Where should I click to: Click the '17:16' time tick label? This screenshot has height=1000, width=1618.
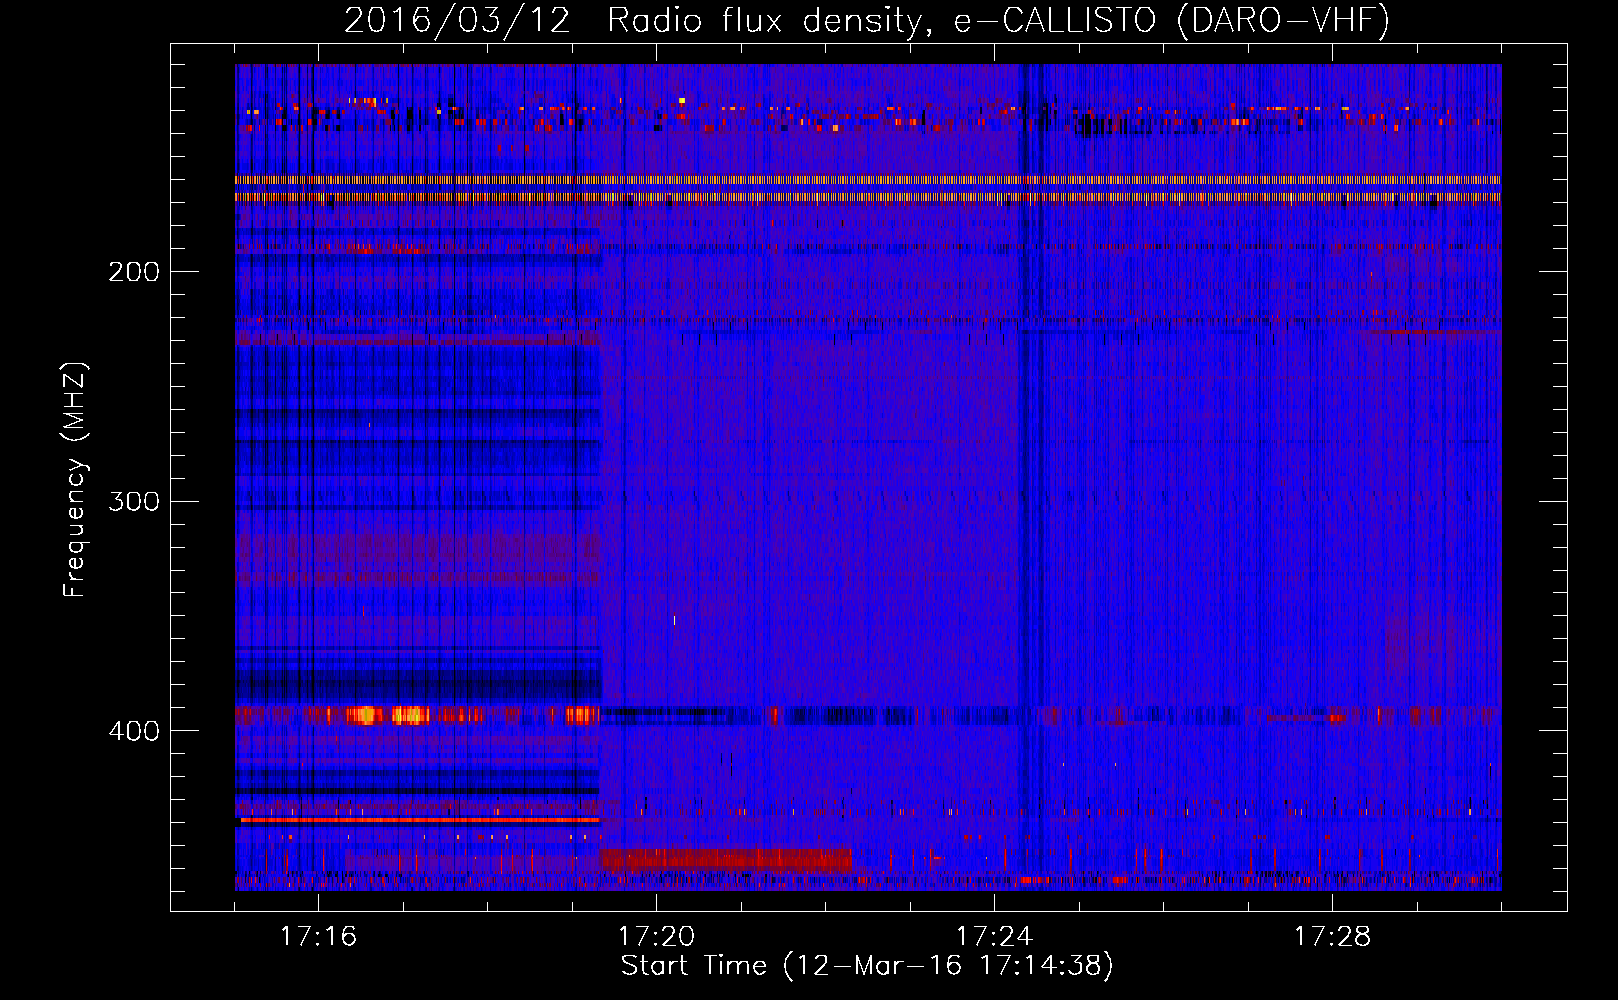(x=318, y=936)
